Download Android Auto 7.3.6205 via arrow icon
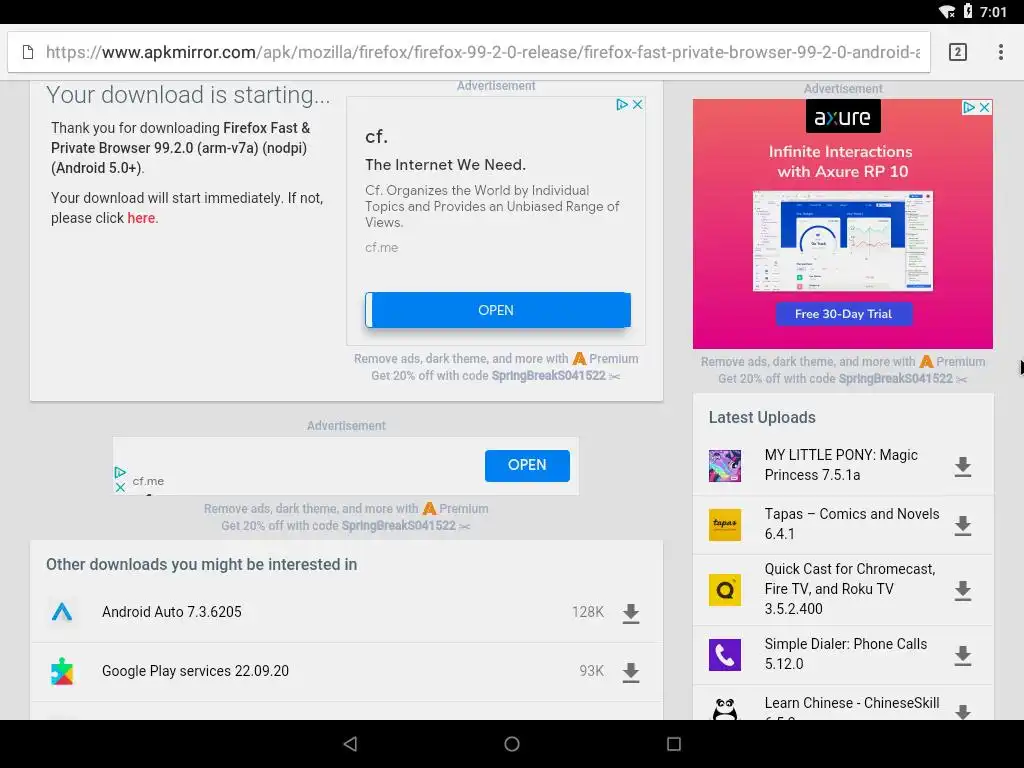The height and width of the screenshot is (768, 1024). pyautogui.click(x=630, y=613)
